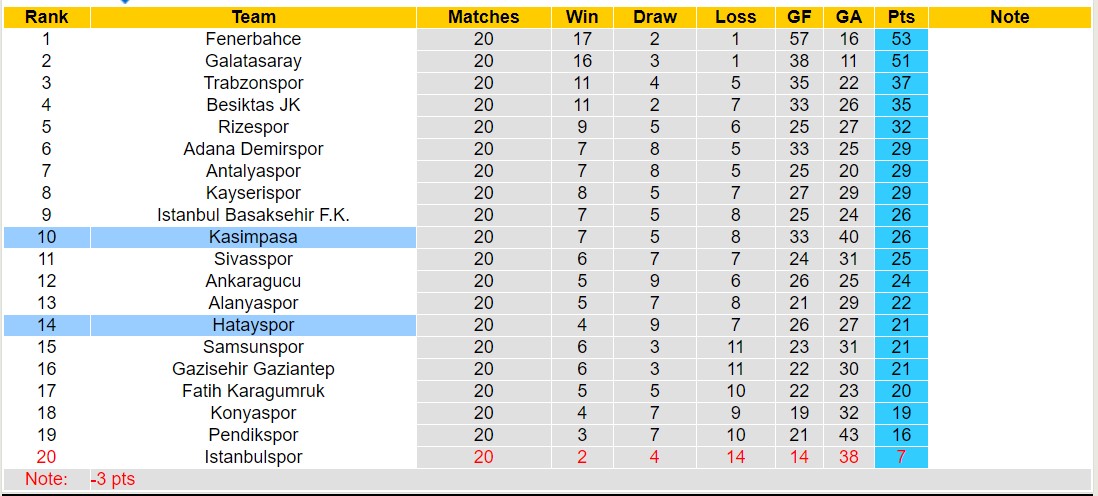Click the GA column header
The width and height of the screenshot is (1098, 496).
click(849, 17)
